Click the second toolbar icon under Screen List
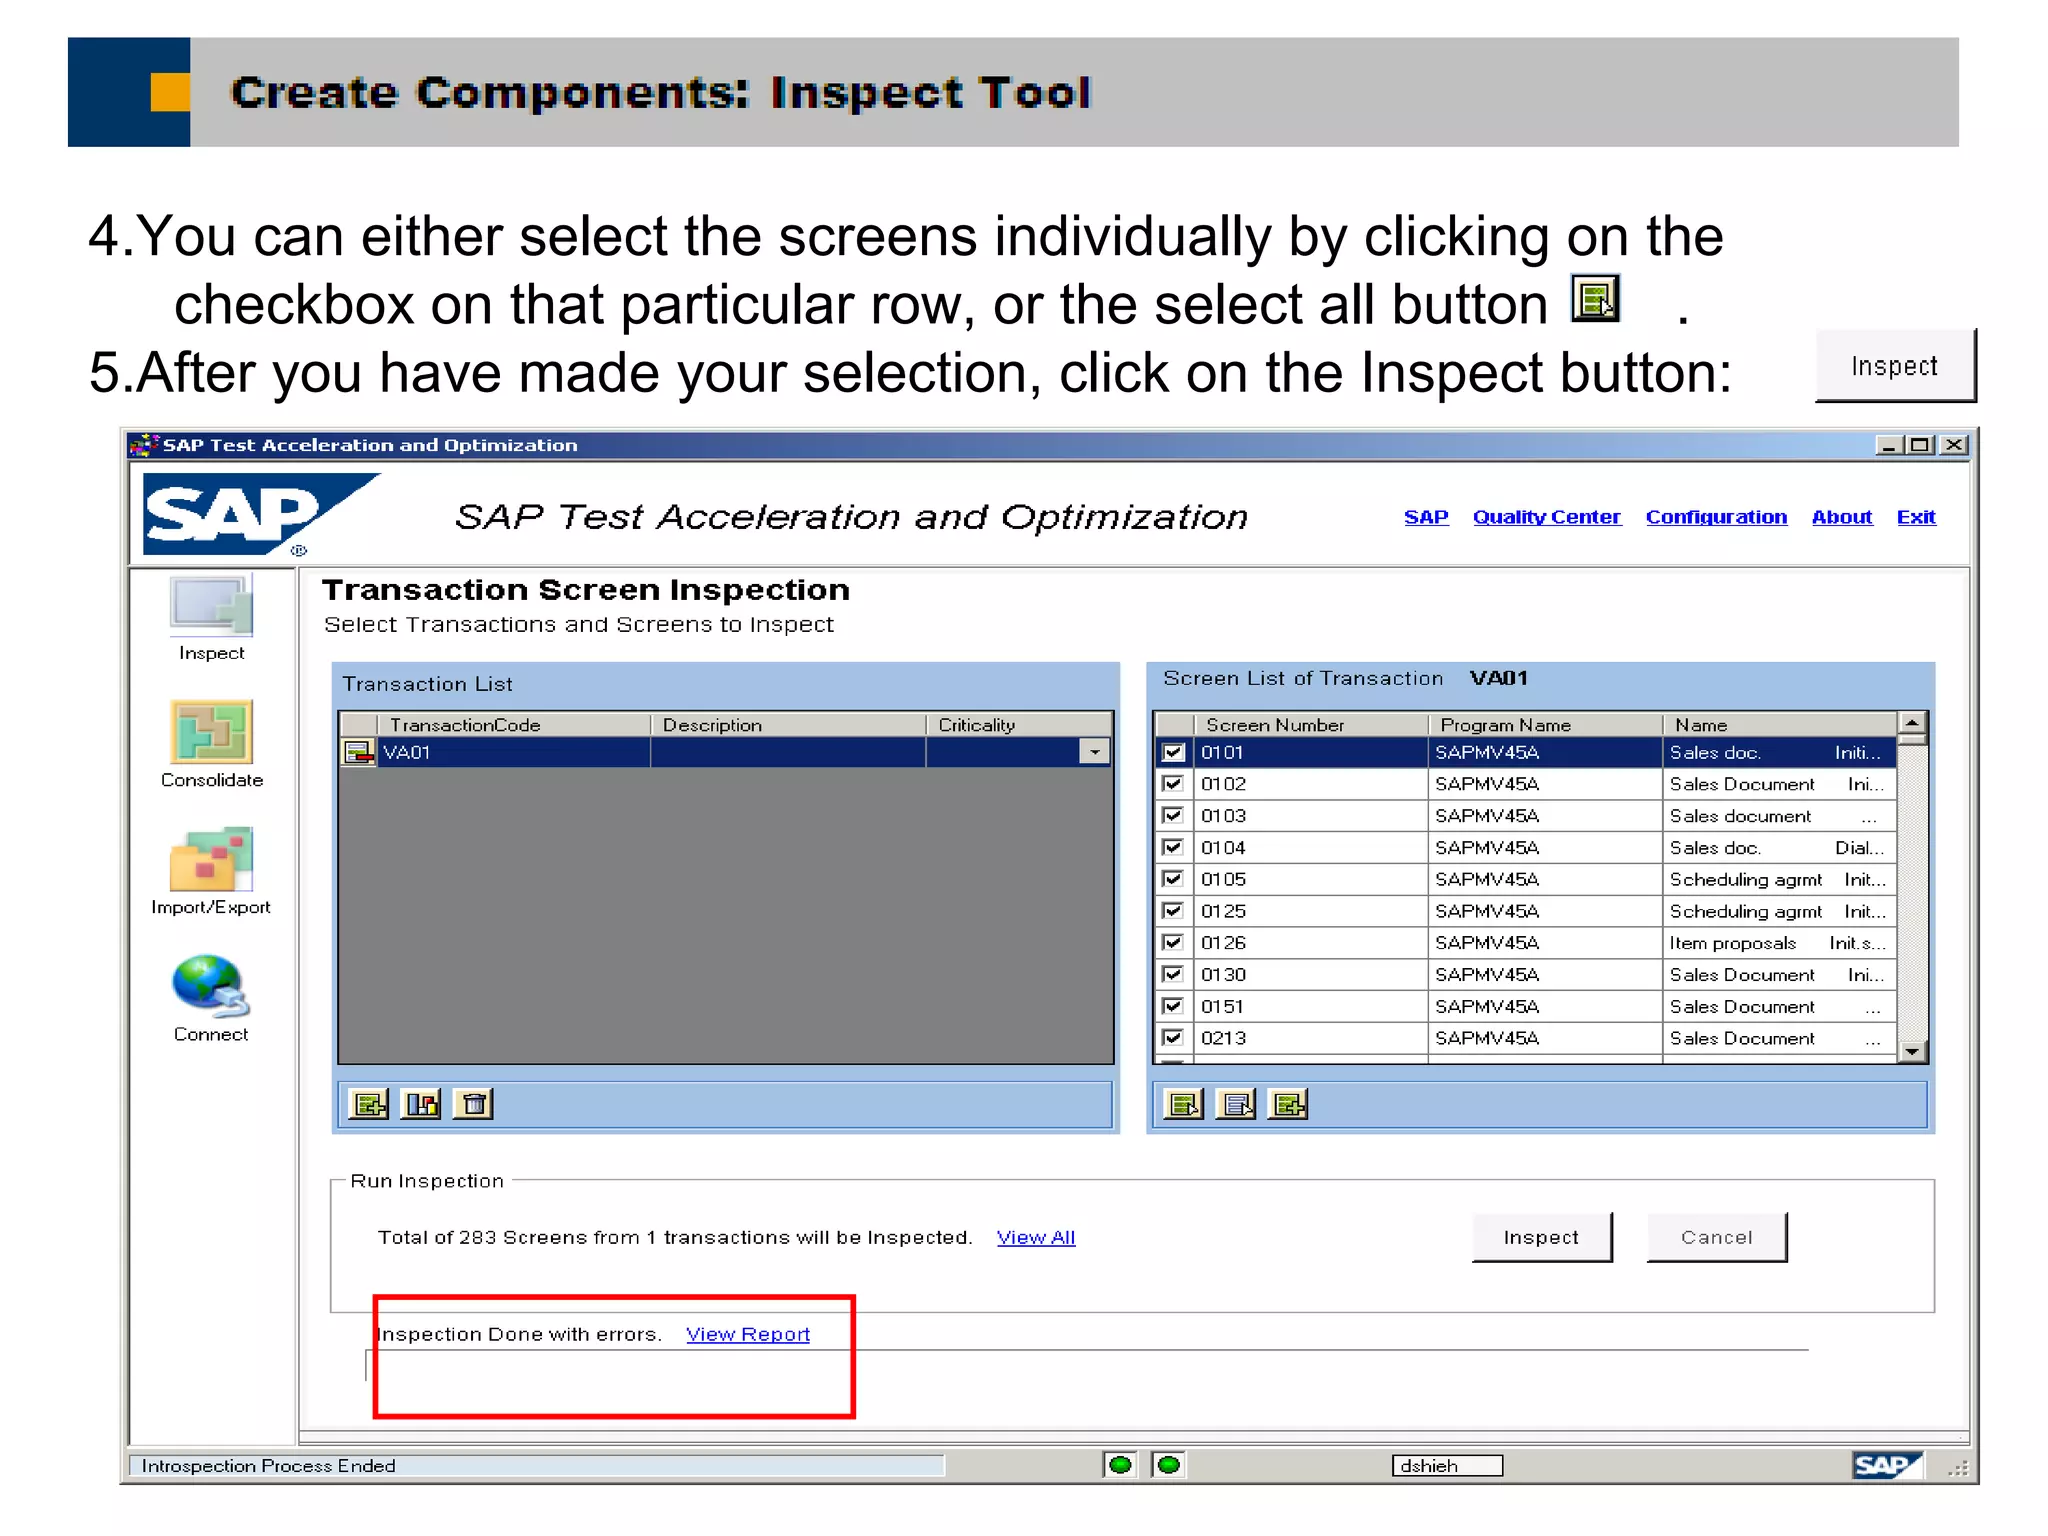 point(1236,1104)
